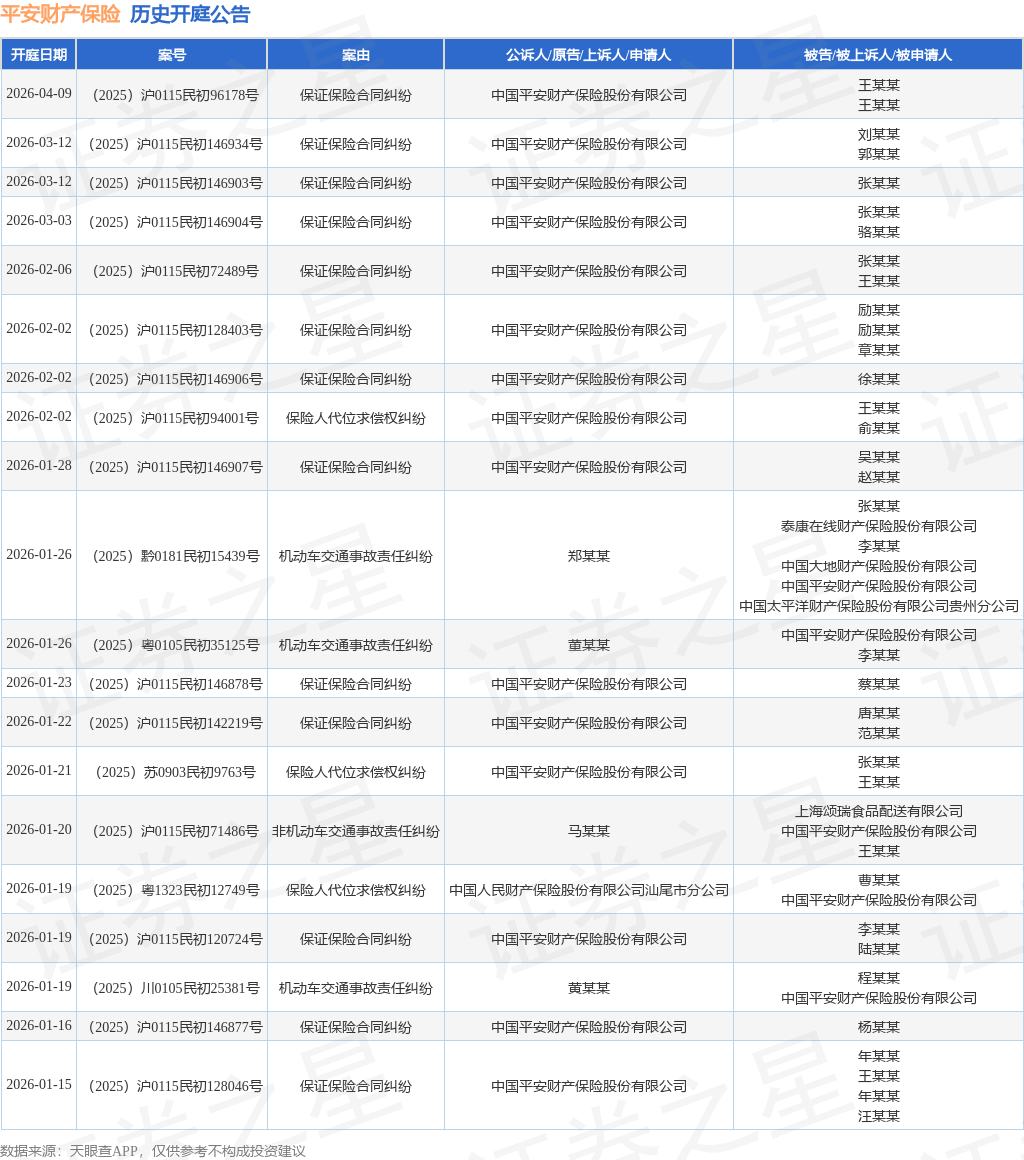Select case number (2025)沪0115民初94001号
1024x1160 pixels.
(x=175, y=418)
